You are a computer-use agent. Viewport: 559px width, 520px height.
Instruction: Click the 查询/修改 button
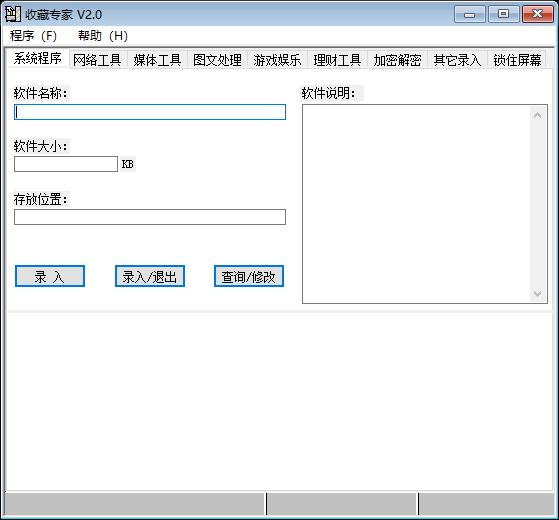pos(249,276)
